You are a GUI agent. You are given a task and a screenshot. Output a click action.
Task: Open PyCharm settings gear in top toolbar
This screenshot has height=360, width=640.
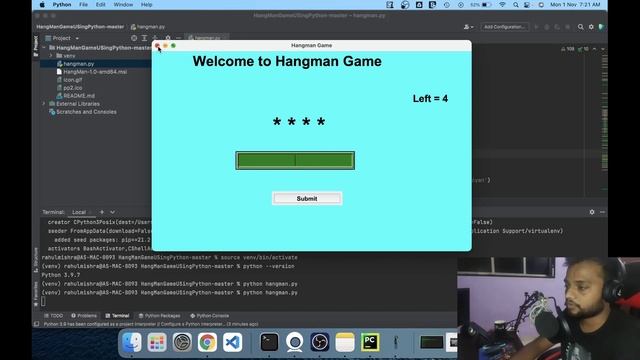[x=591, y=27]
